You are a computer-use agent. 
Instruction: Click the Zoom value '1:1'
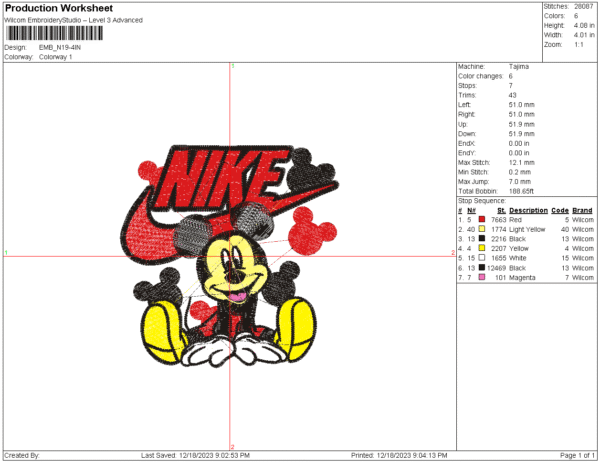(x=579, y=45)
